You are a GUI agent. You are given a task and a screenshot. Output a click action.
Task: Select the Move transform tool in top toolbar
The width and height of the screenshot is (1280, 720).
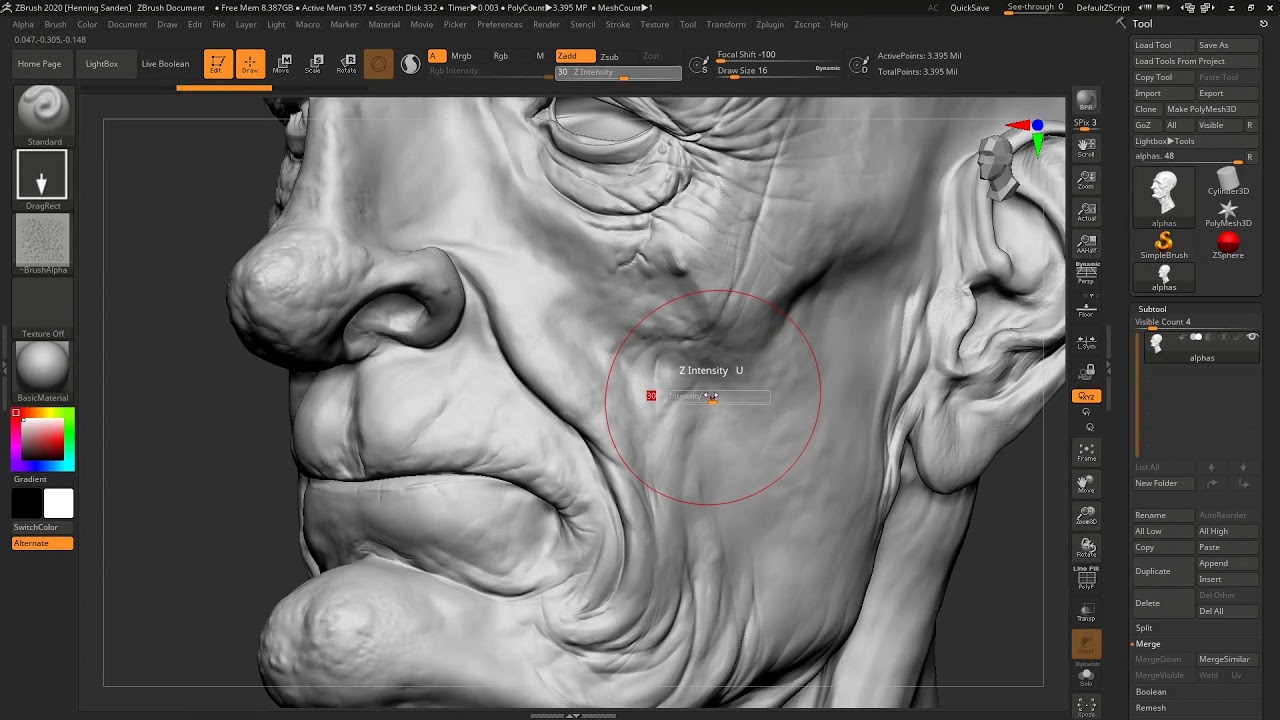[281, 64]
